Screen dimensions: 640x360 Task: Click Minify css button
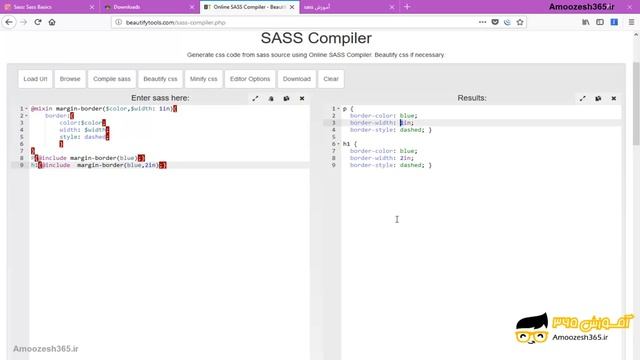204,79
